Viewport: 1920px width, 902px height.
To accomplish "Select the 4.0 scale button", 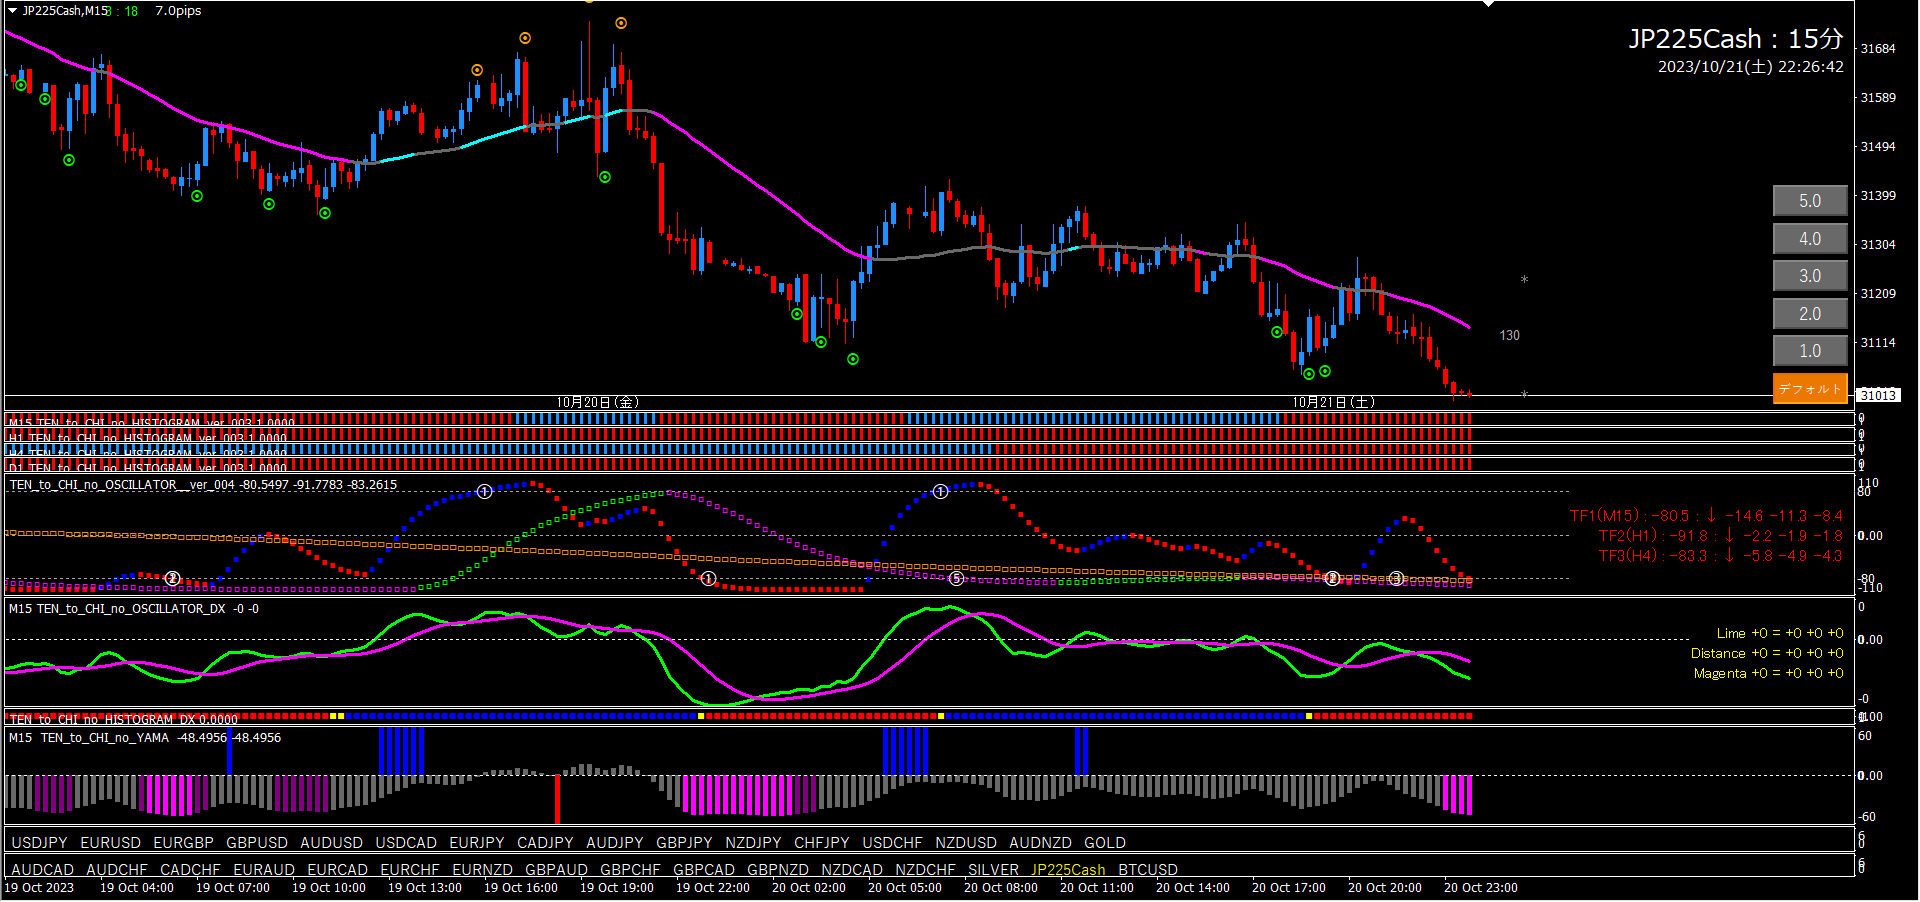I will (x=1810, y=239).
